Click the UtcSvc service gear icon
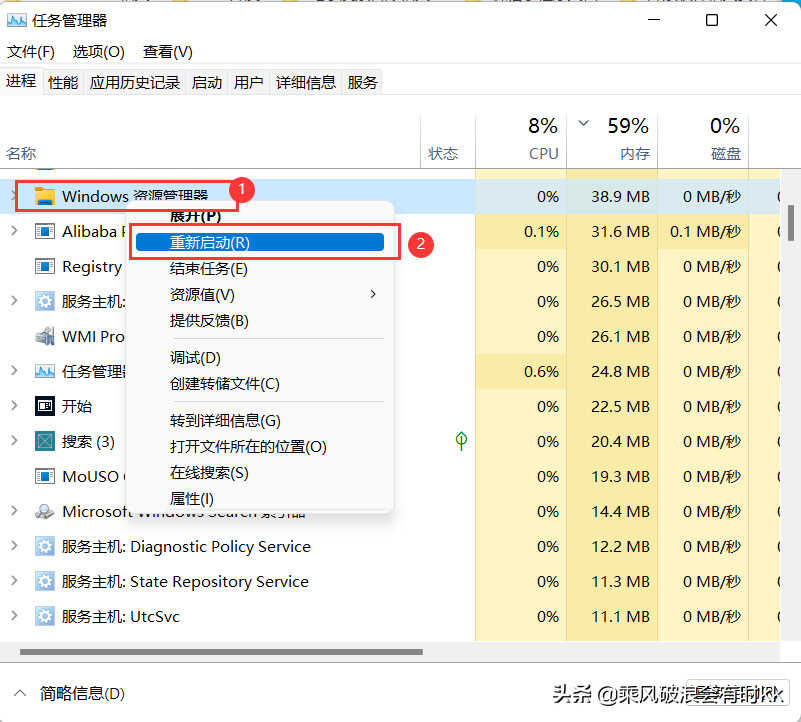The width and height of the screenshot is (801, 722). (44, 617)
